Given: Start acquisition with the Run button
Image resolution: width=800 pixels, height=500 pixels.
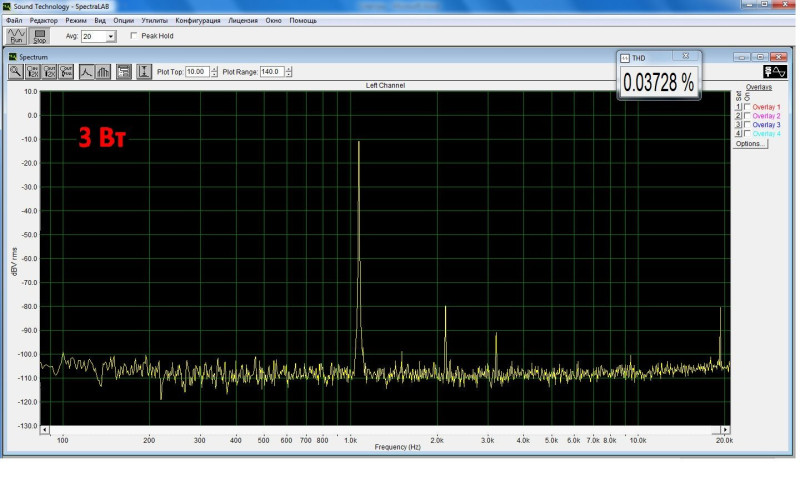Looking at the screenshot, I should click(16, 36).
